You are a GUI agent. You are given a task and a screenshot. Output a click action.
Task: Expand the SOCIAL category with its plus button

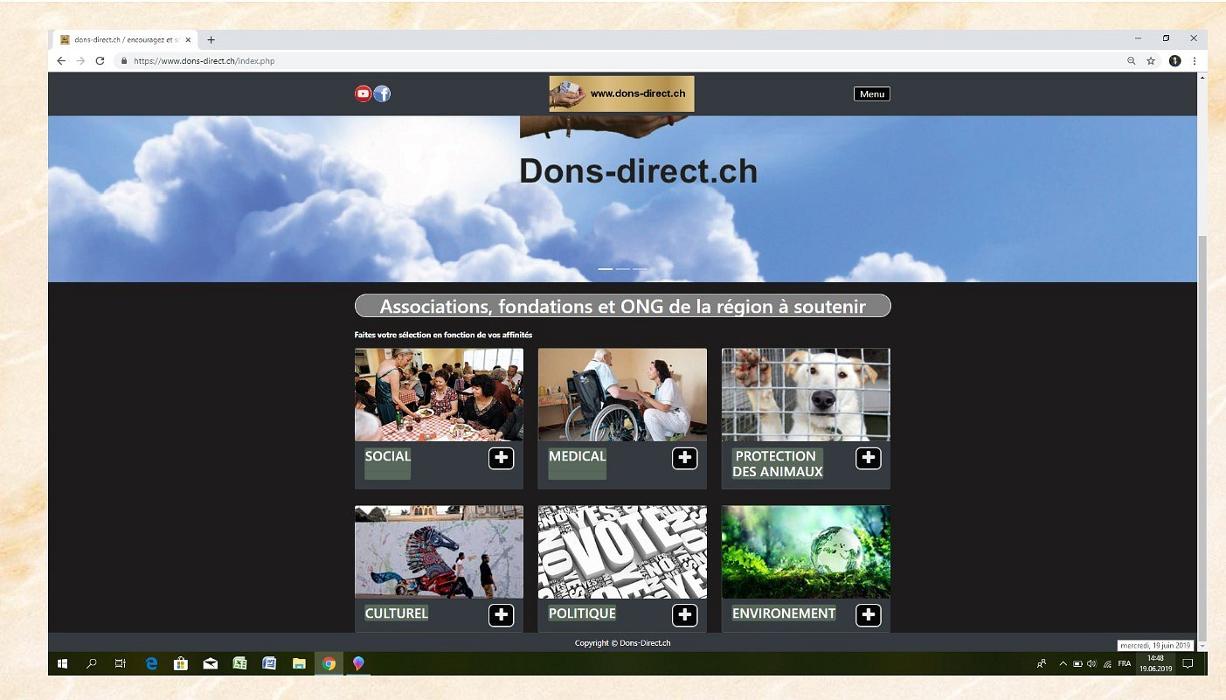pyautogui.click(x=501, y=457)
